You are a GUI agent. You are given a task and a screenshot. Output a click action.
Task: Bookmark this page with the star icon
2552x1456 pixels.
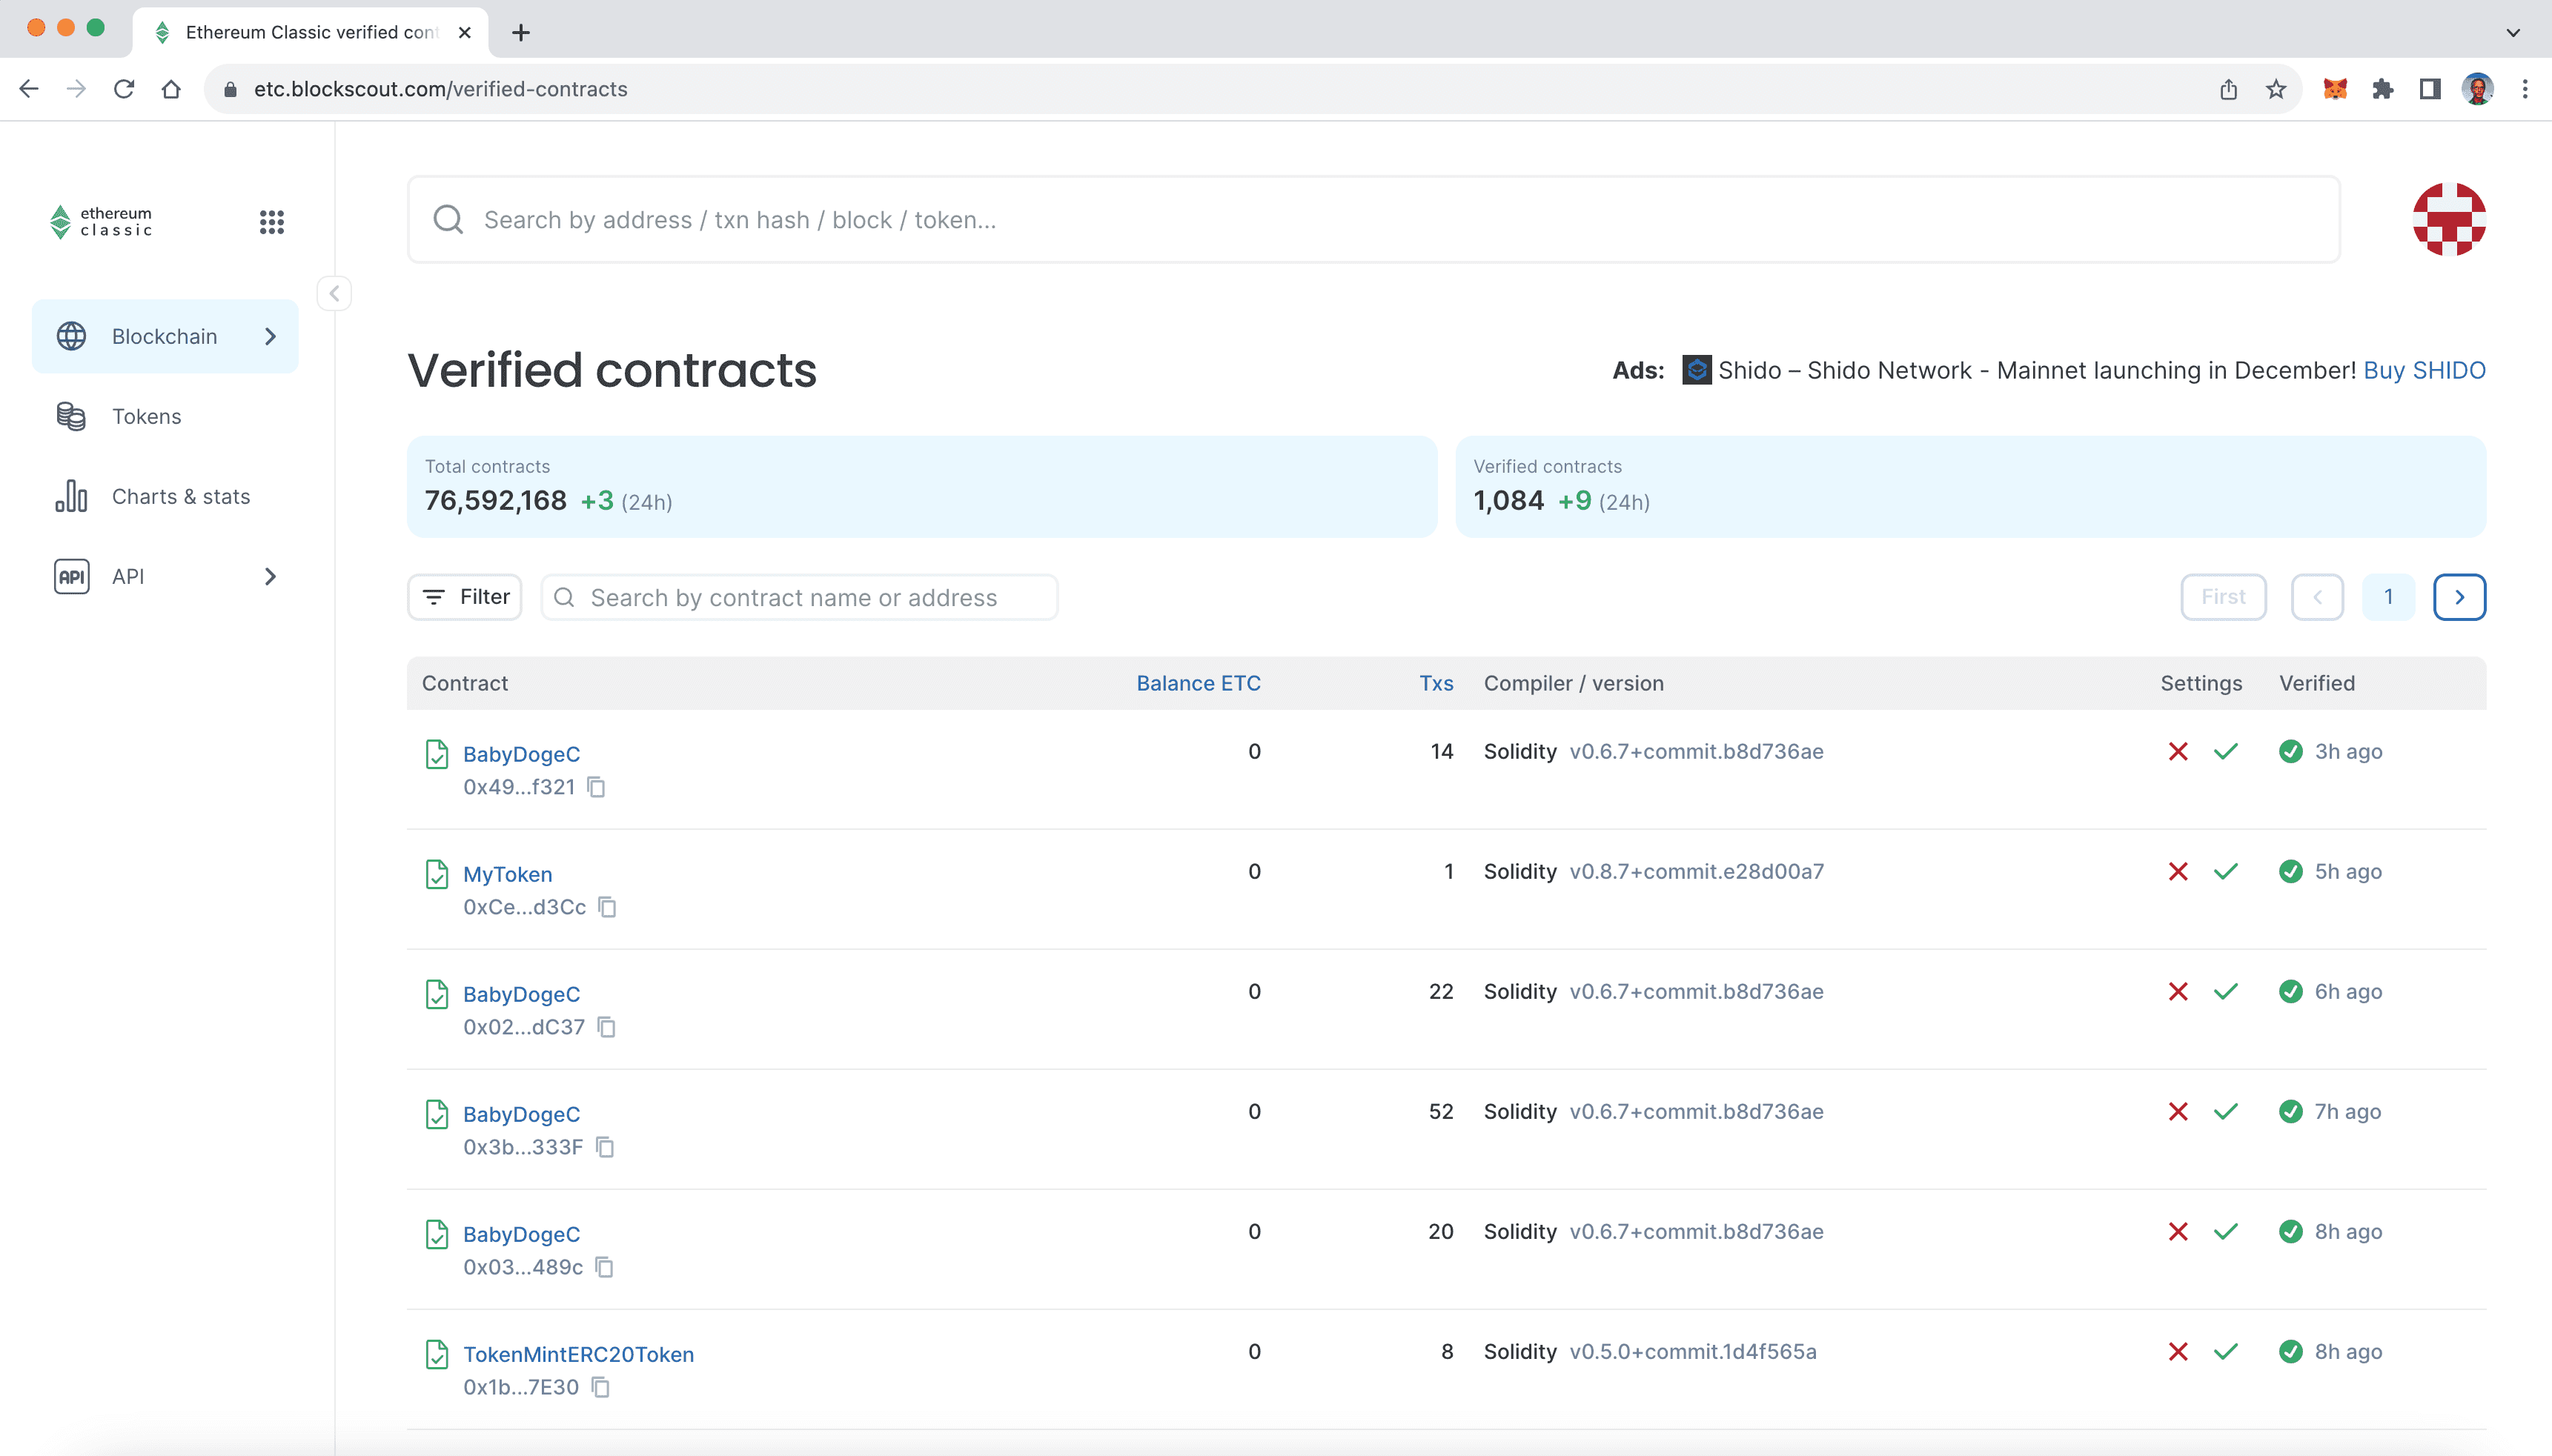coord(2276,89)
